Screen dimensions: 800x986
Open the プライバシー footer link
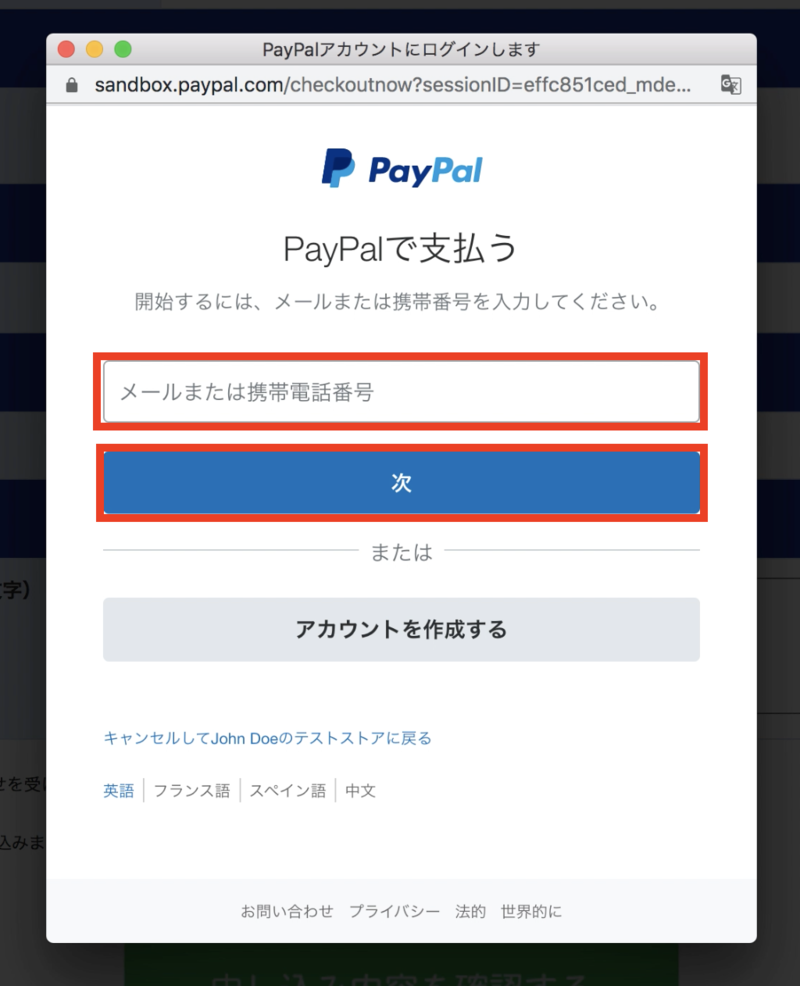pos(394,911)
